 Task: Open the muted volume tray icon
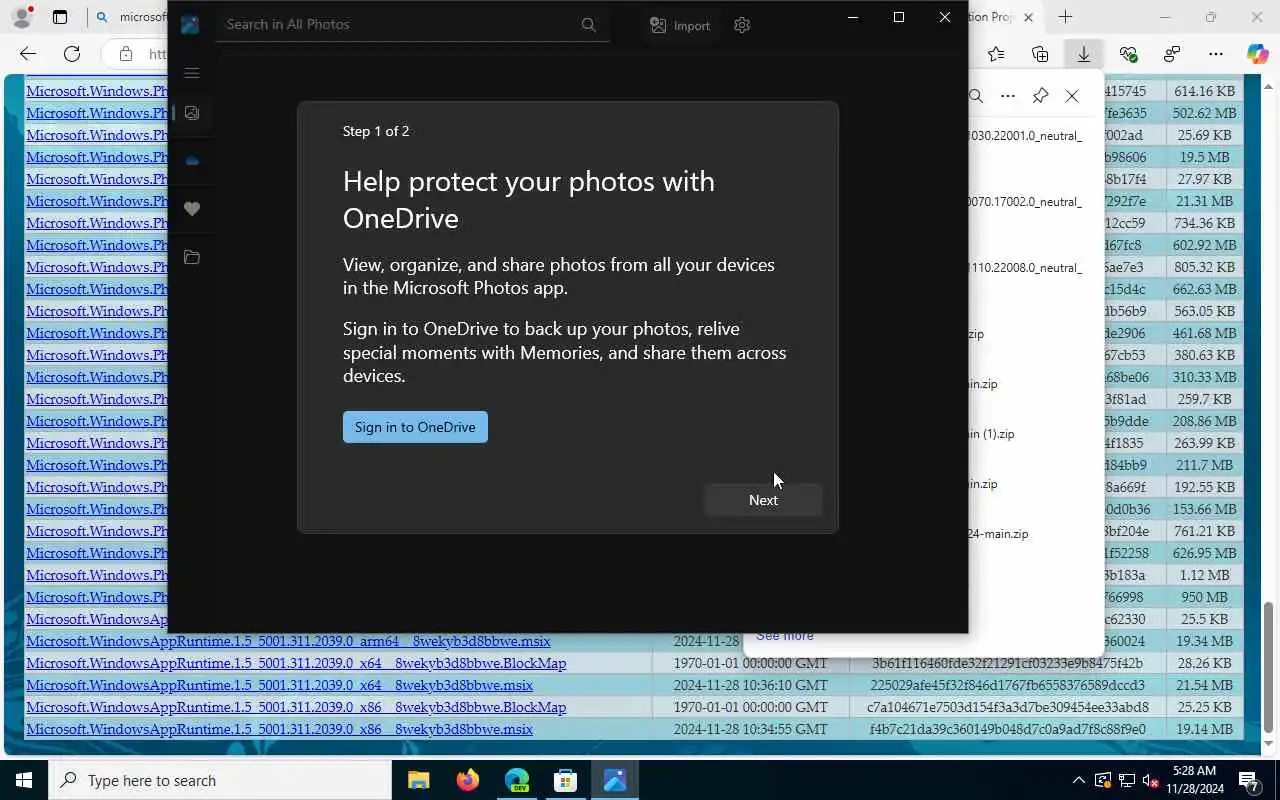(x=1151, y=780)
